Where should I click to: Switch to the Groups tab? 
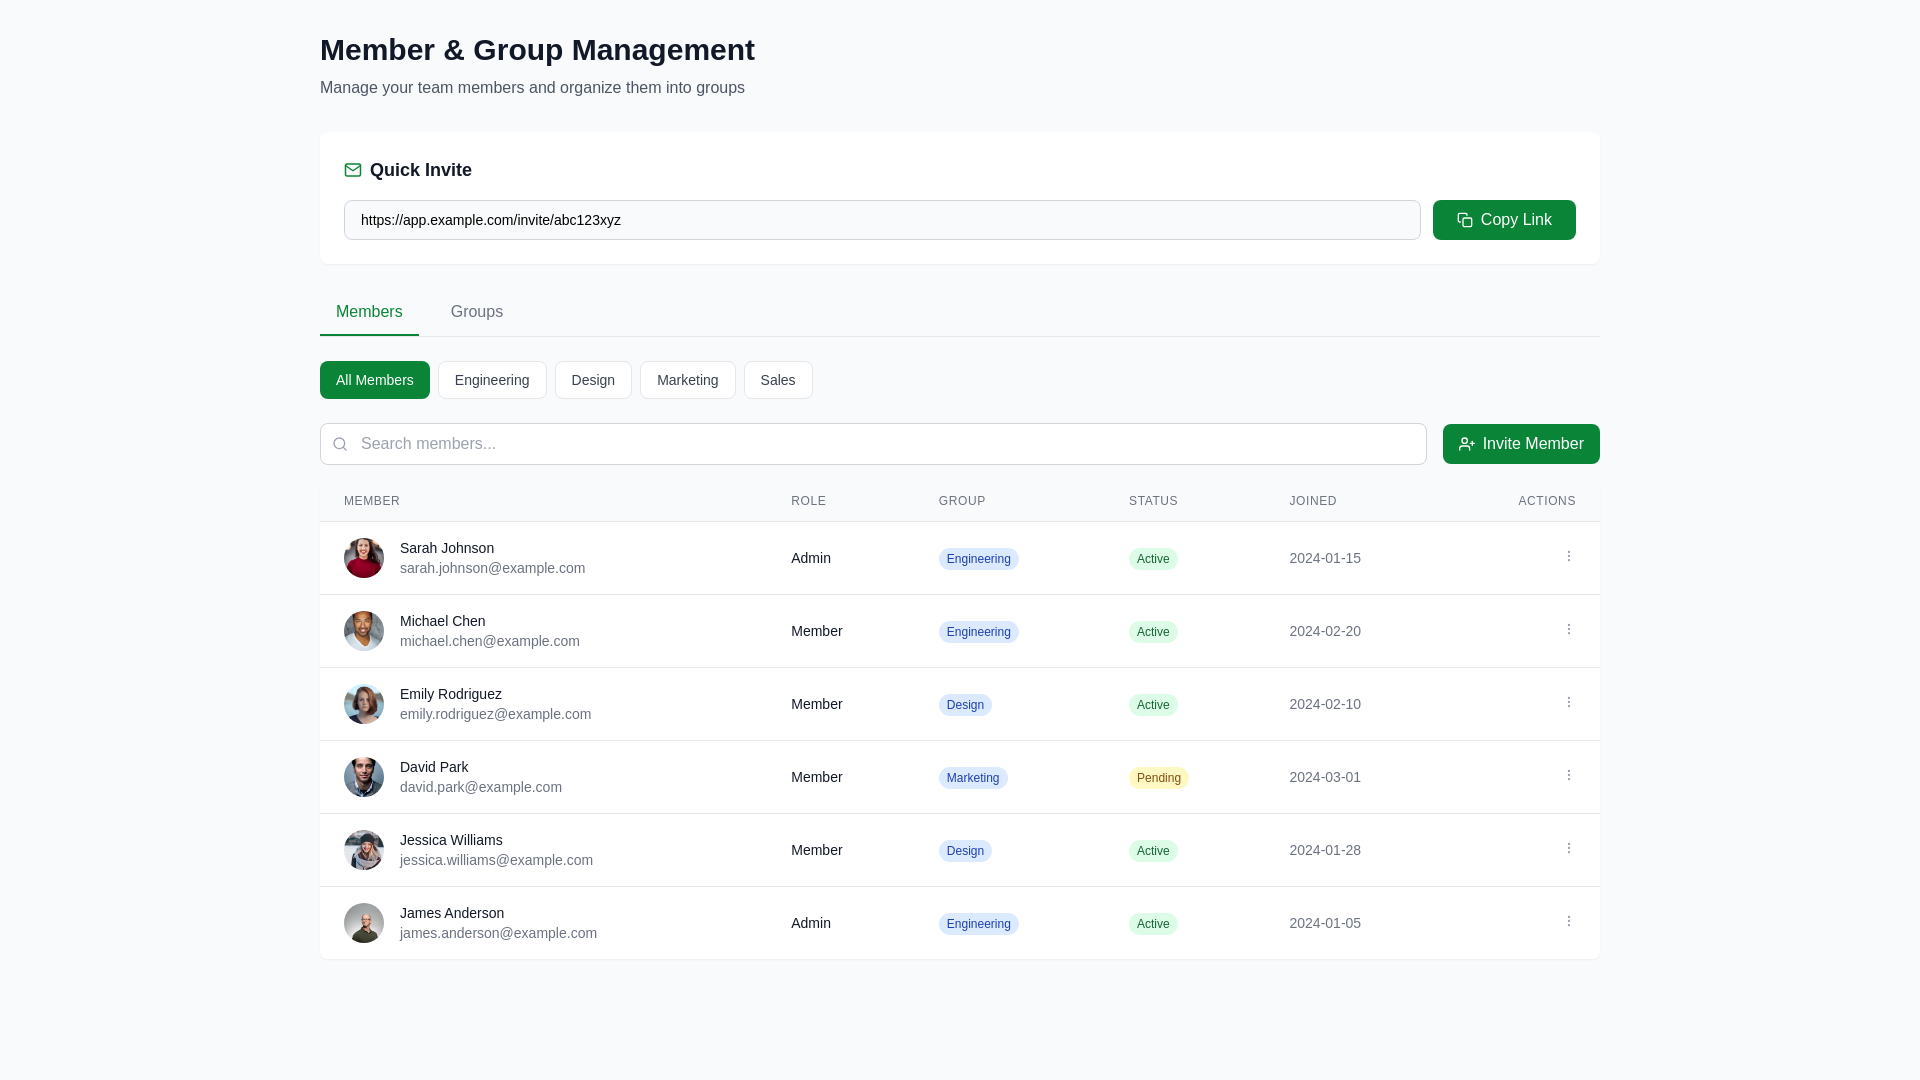(476, 312)
